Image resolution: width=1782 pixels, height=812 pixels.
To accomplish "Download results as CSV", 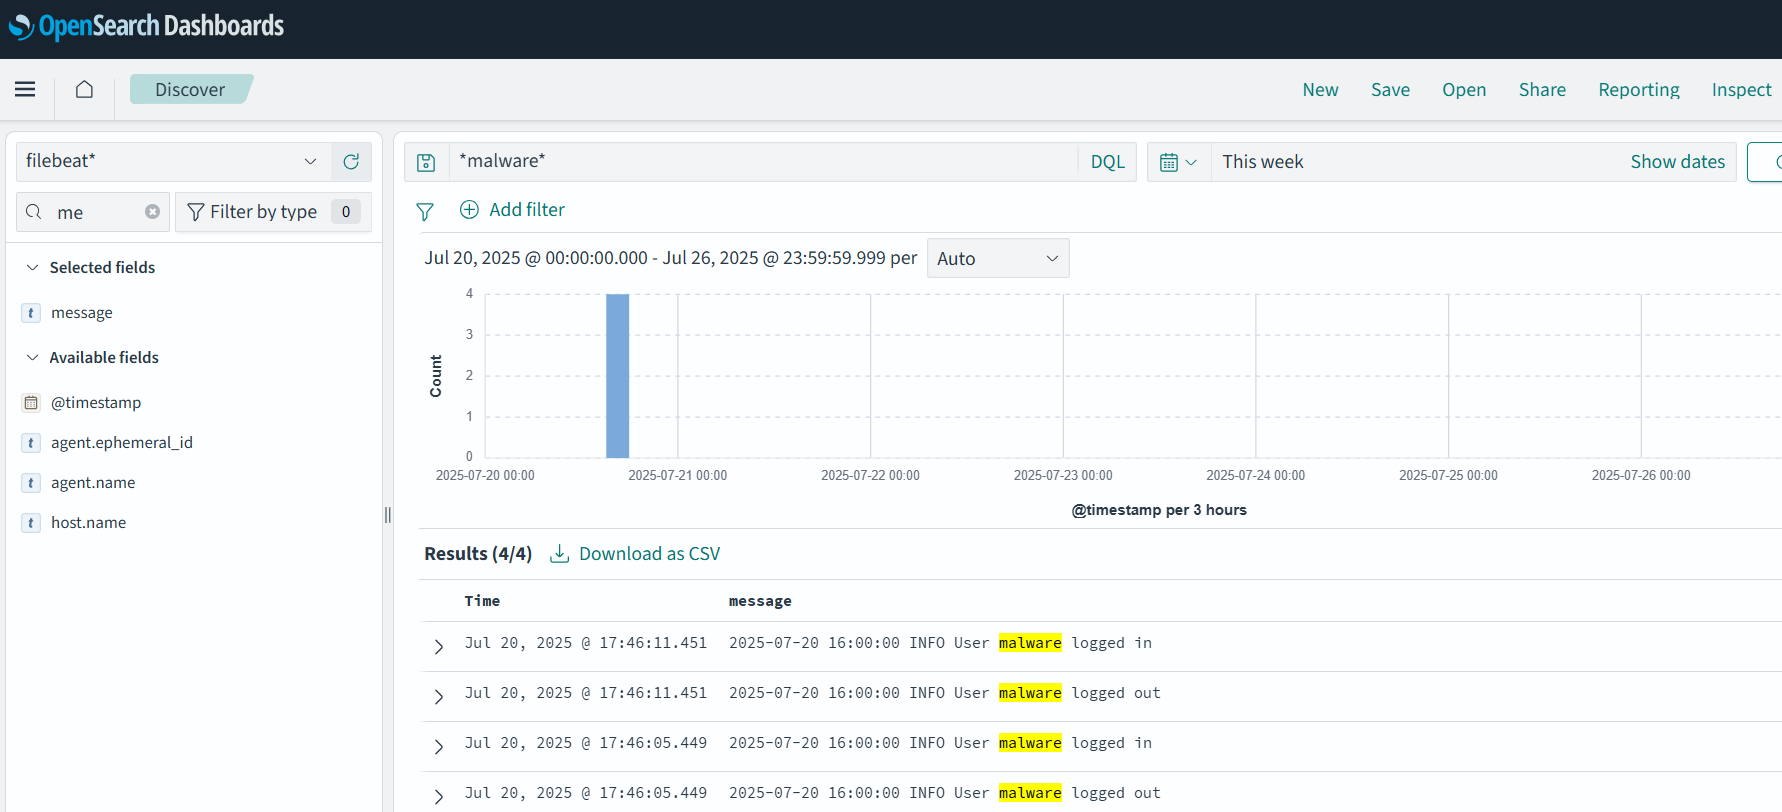I will (635, 554).
